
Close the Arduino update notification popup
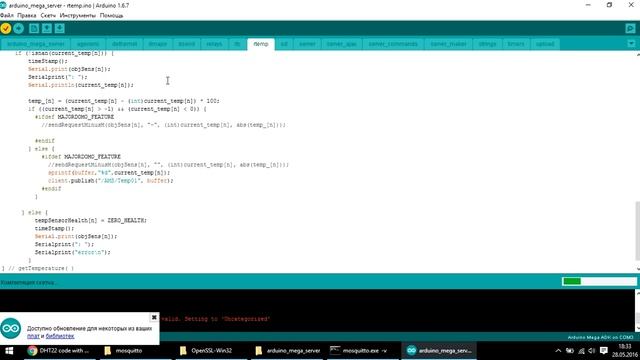tap(154, 317)
